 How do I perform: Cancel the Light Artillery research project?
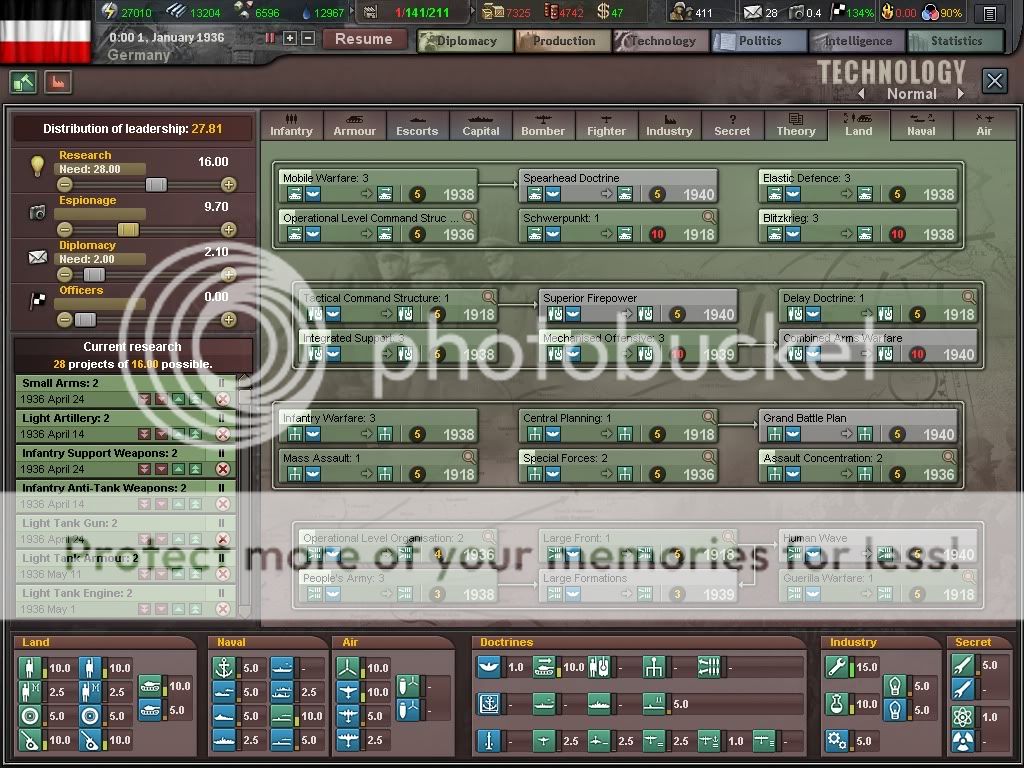(x=223, y=434)
